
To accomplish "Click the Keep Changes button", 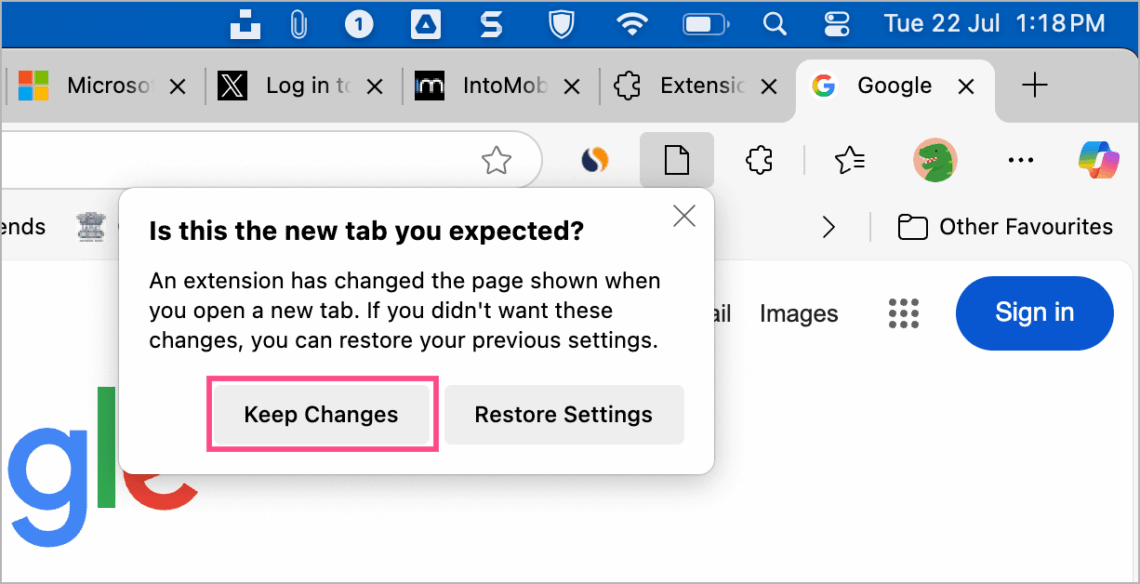I will click(321, 414).
